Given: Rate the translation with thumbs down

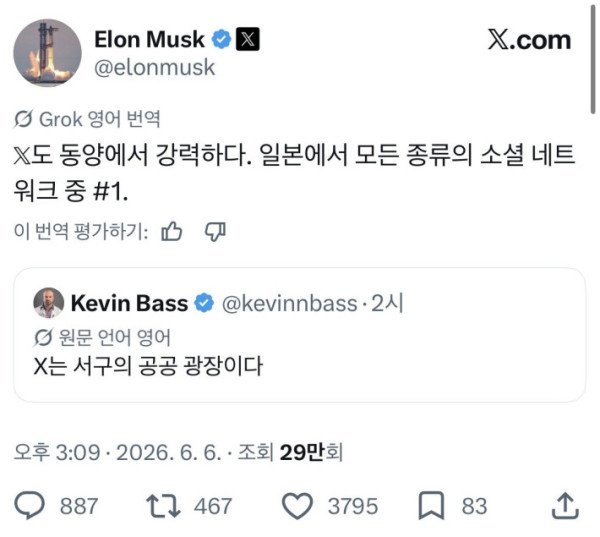Looking at the screenshot, I should pos(215,232).
